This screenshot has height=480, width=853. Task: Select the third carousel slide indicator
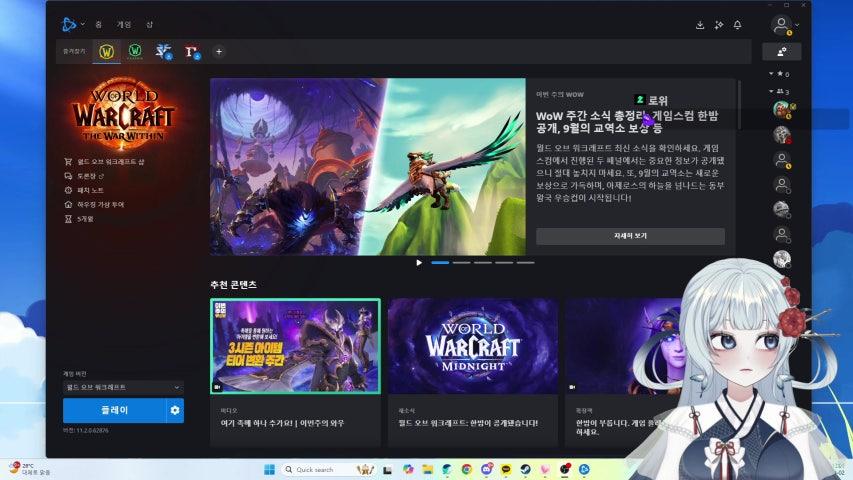[483, 263]
